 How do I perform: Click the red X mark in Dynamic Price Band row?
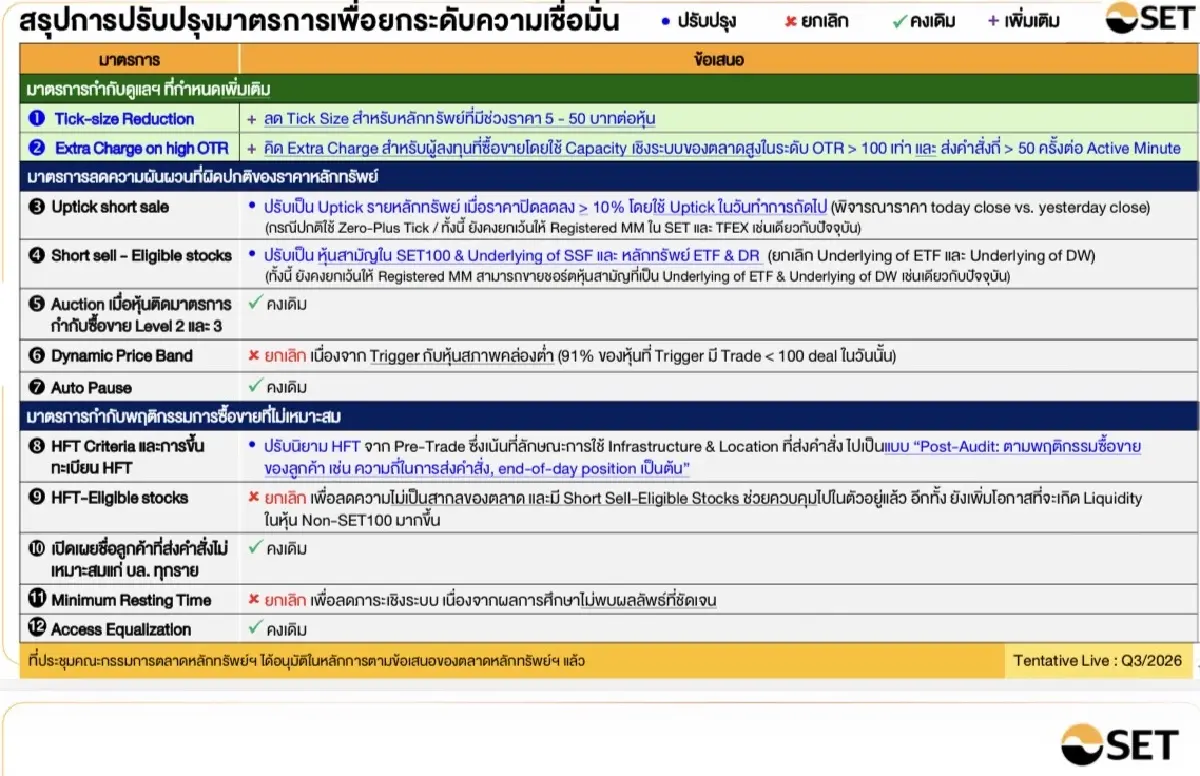pyautogui.click(x=254, y=356)
